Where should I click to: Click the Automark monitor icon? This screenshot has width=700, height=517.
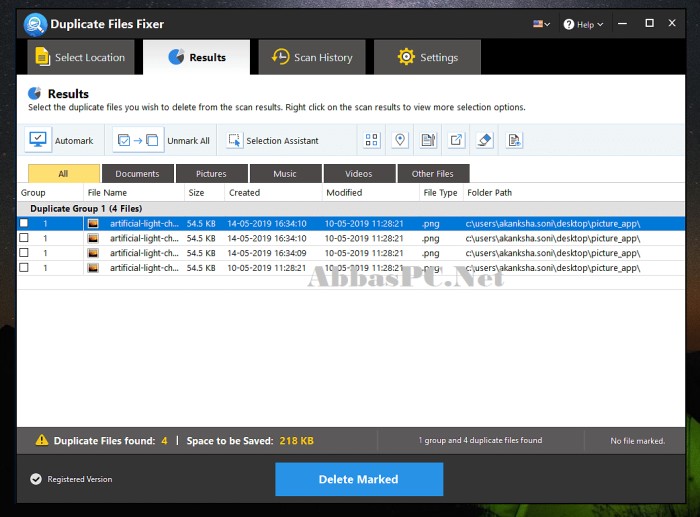click(38, 140)
